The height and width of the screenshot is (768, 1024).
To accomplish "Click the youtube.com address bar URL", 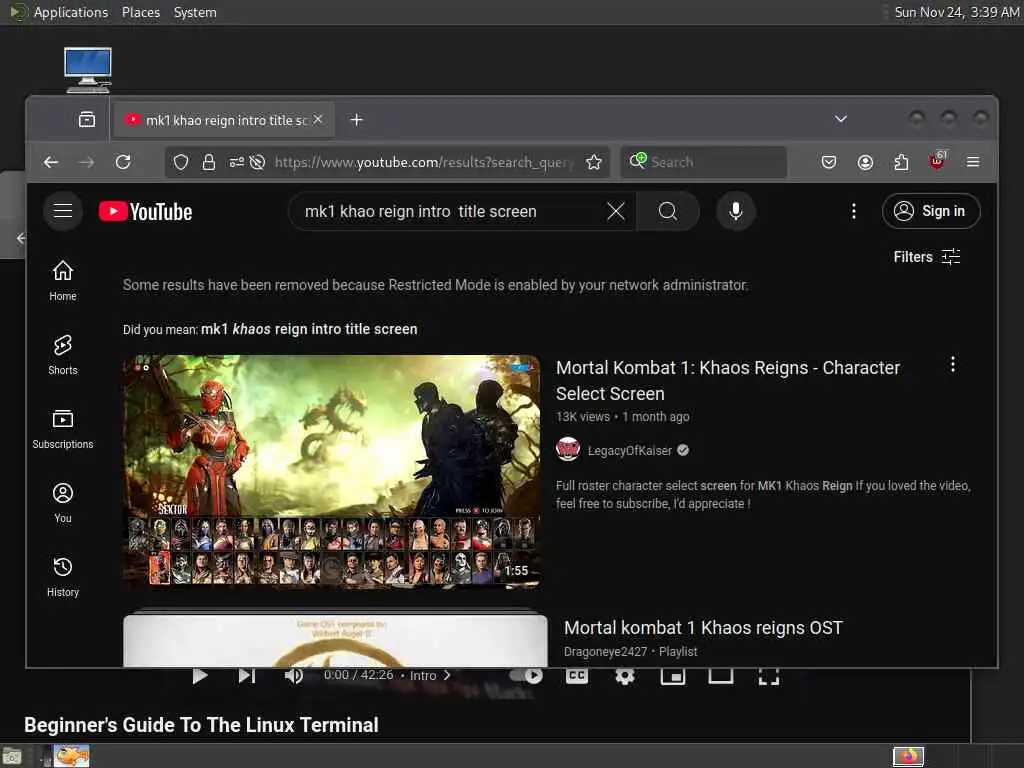I will tap(424, 162).
